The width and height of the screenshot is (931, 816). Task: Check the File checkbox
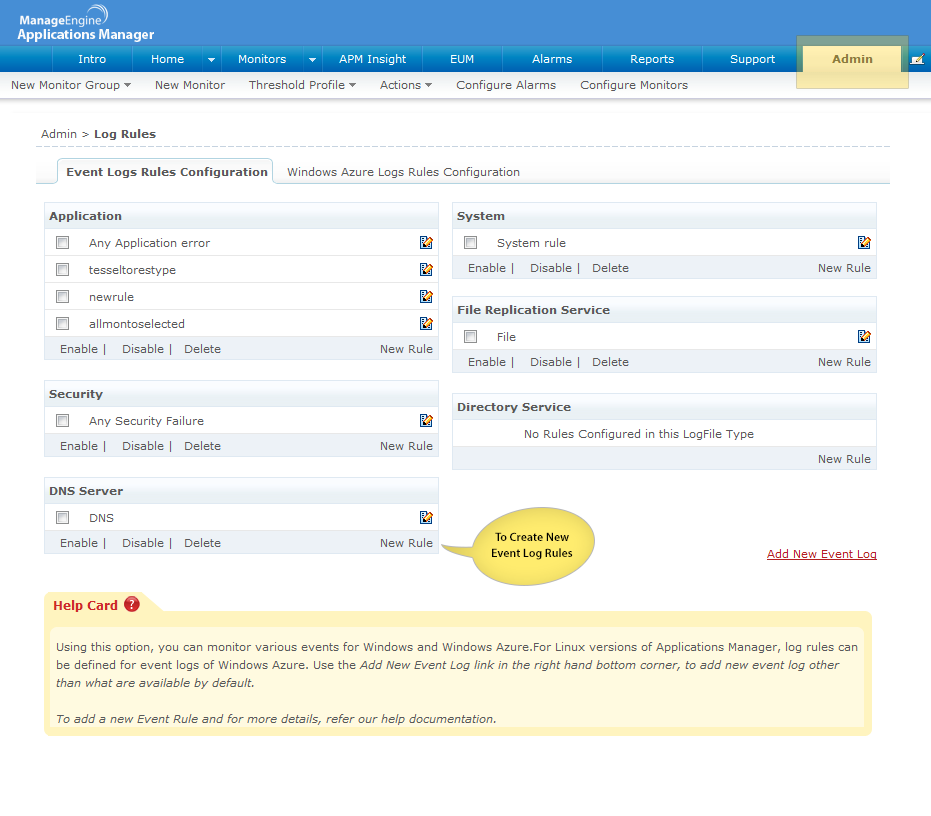point(470,337)
